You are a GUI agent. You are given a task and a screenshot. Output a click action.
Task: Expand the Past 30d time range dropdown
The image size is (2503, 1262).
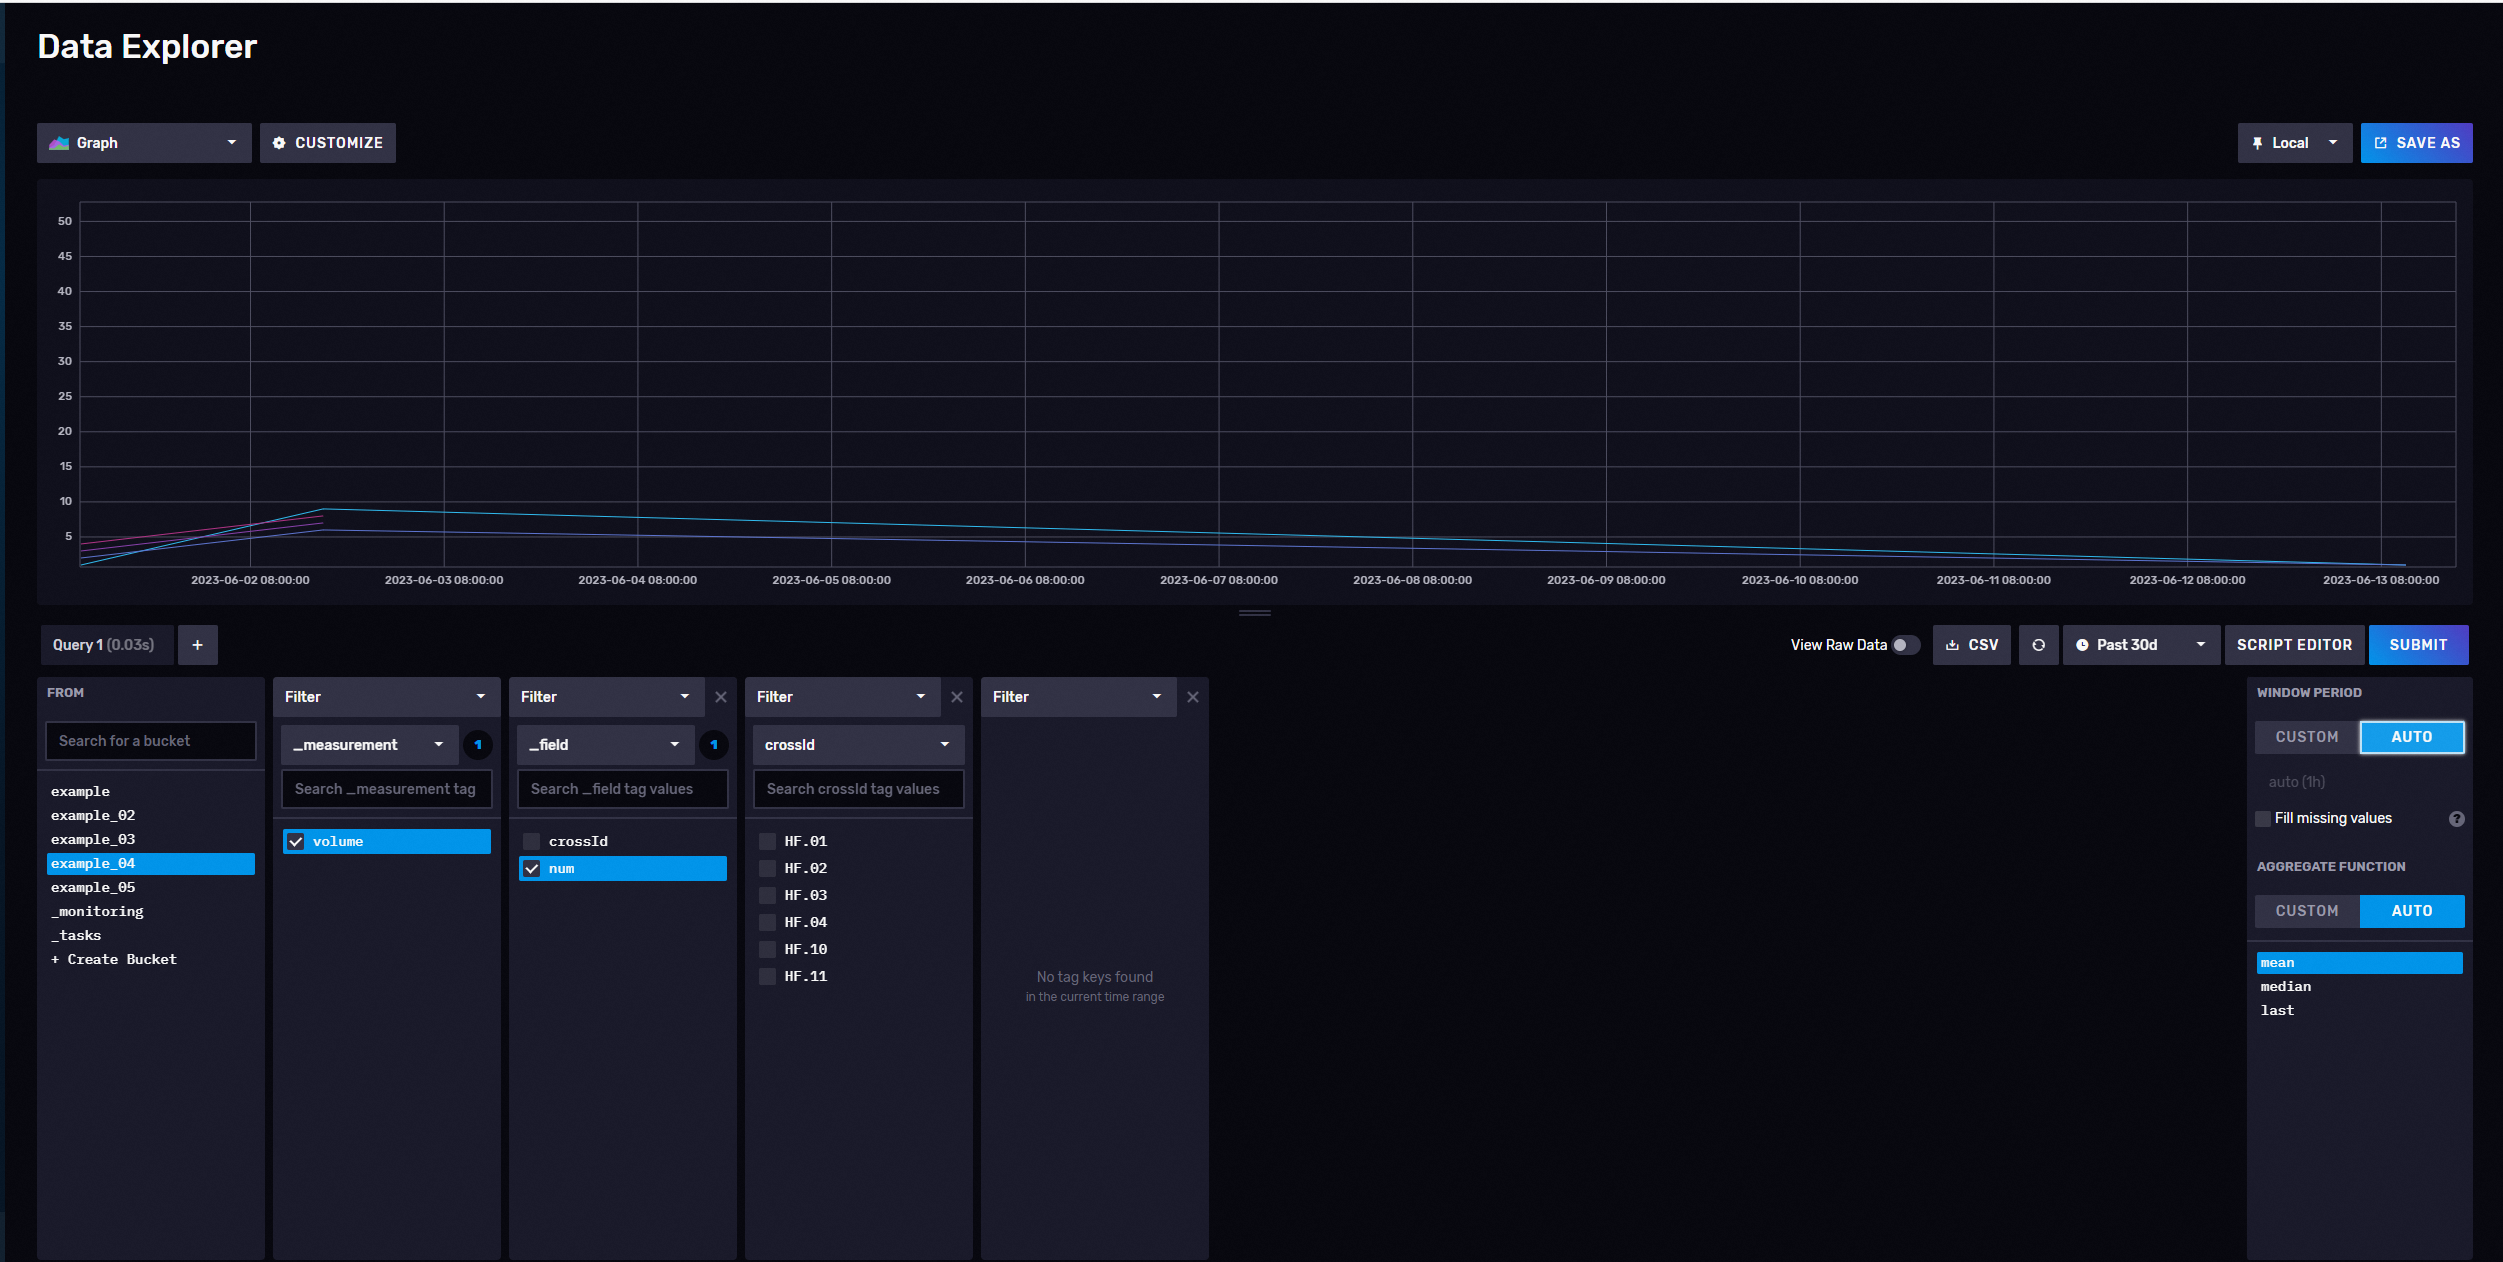tap(2140, 645)
